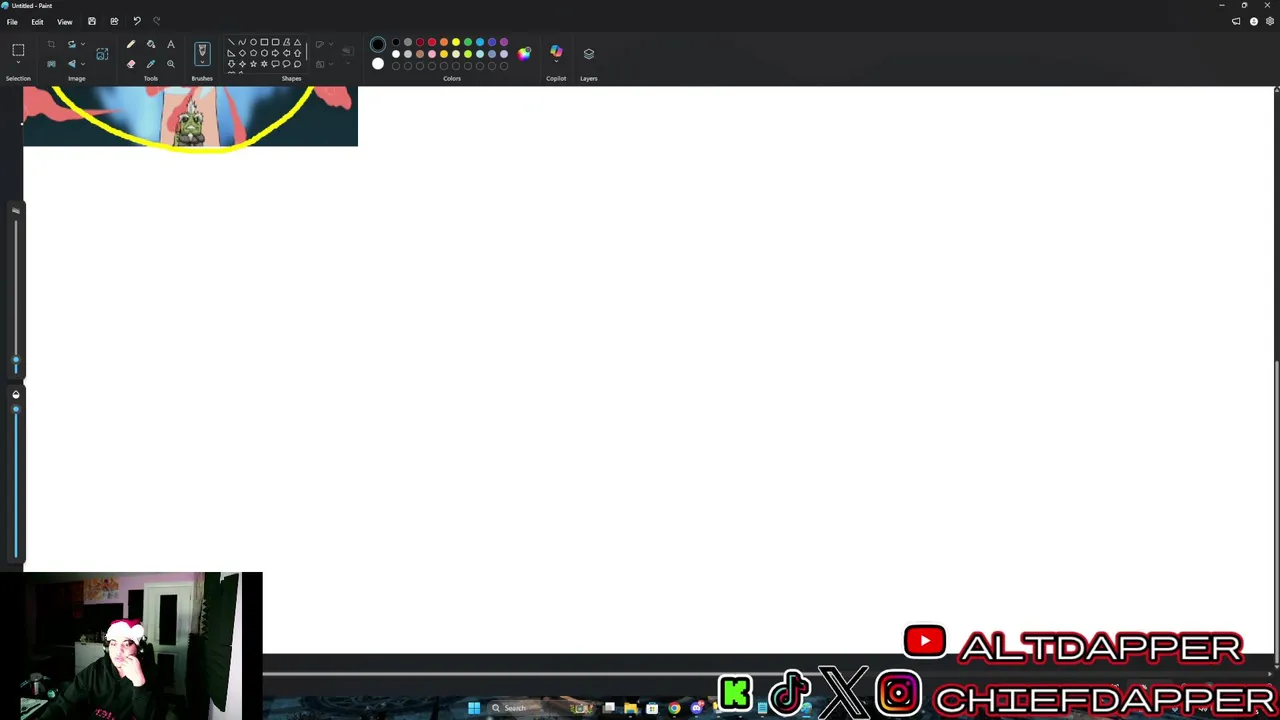
Task: Select the Fill bucket tool
Action: tap(151, 44)
